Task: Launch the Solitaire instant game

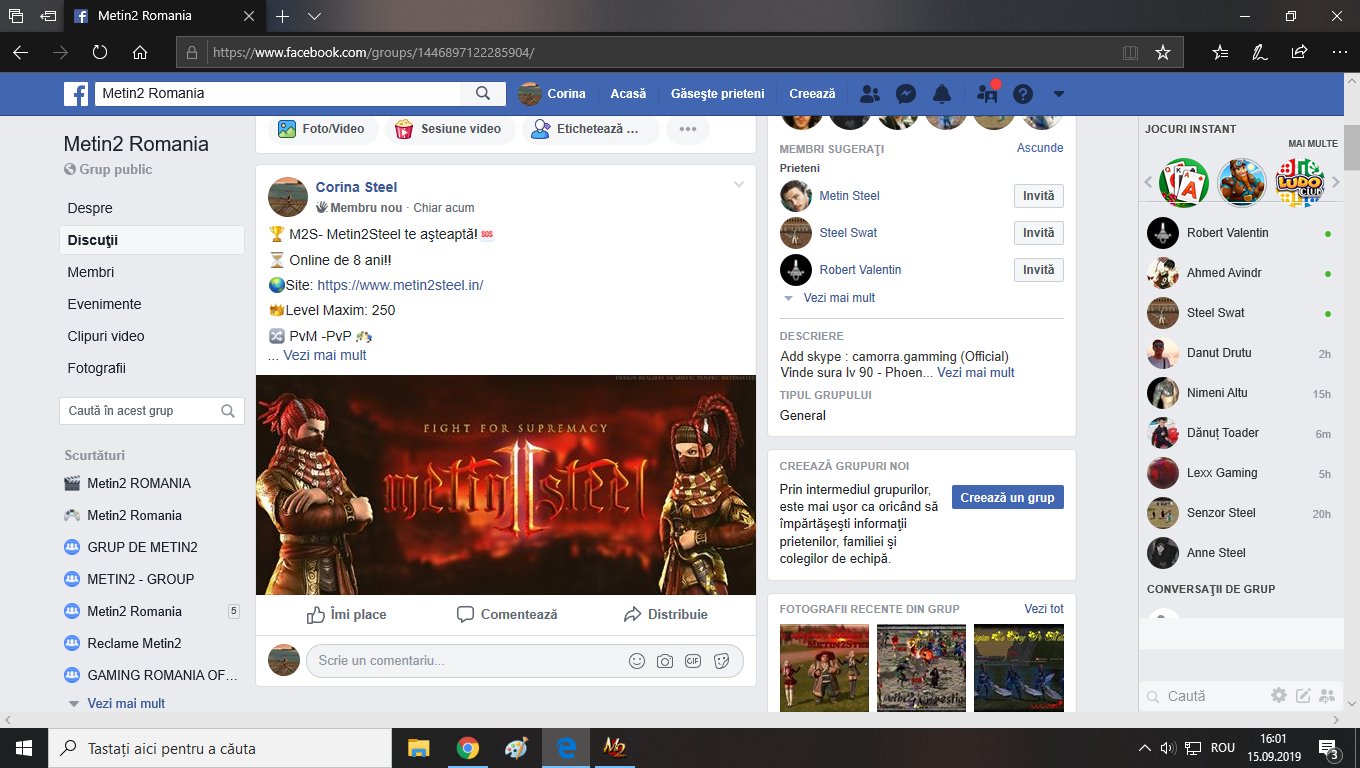Action: click(x=1184, y=183)
